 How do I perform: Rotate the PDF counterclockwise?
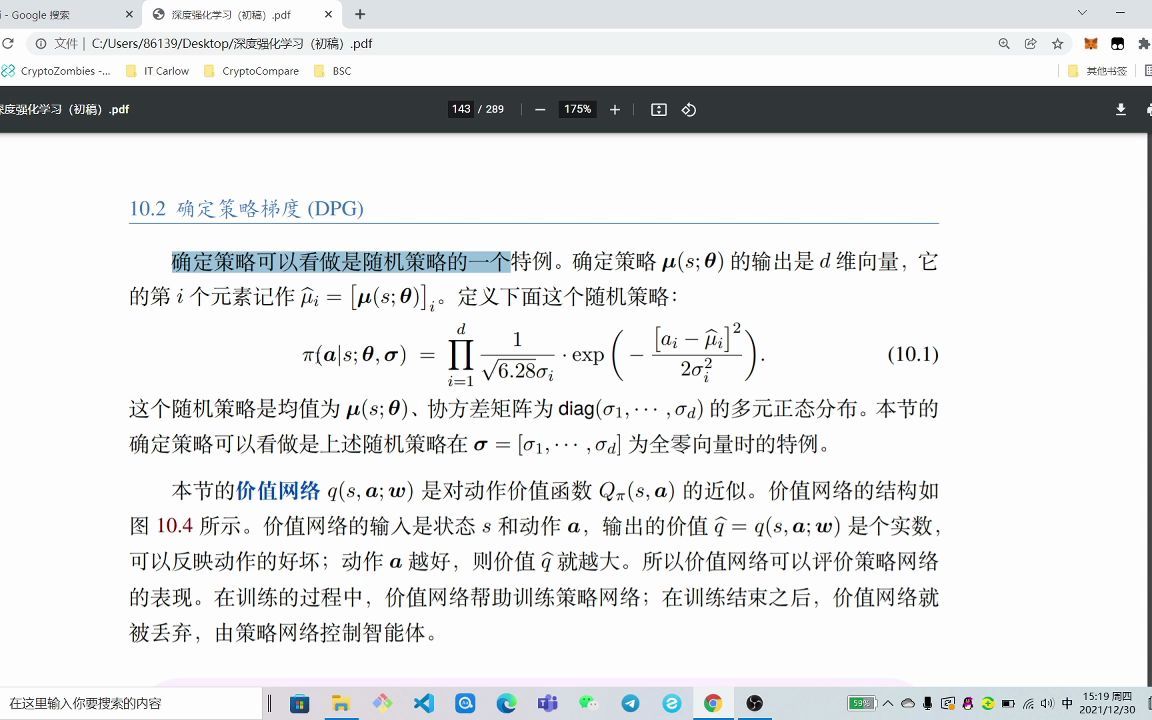[688, 109]
